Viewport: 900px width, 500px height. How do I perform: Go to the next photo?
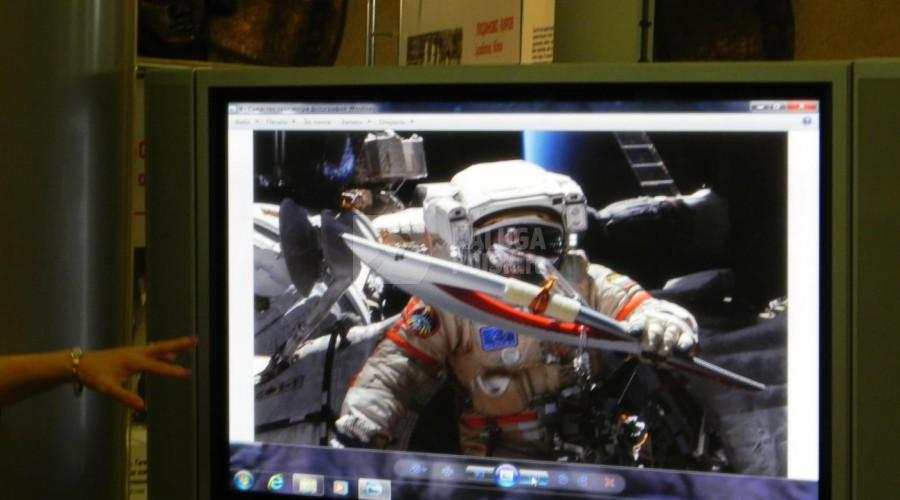(535, 478)
